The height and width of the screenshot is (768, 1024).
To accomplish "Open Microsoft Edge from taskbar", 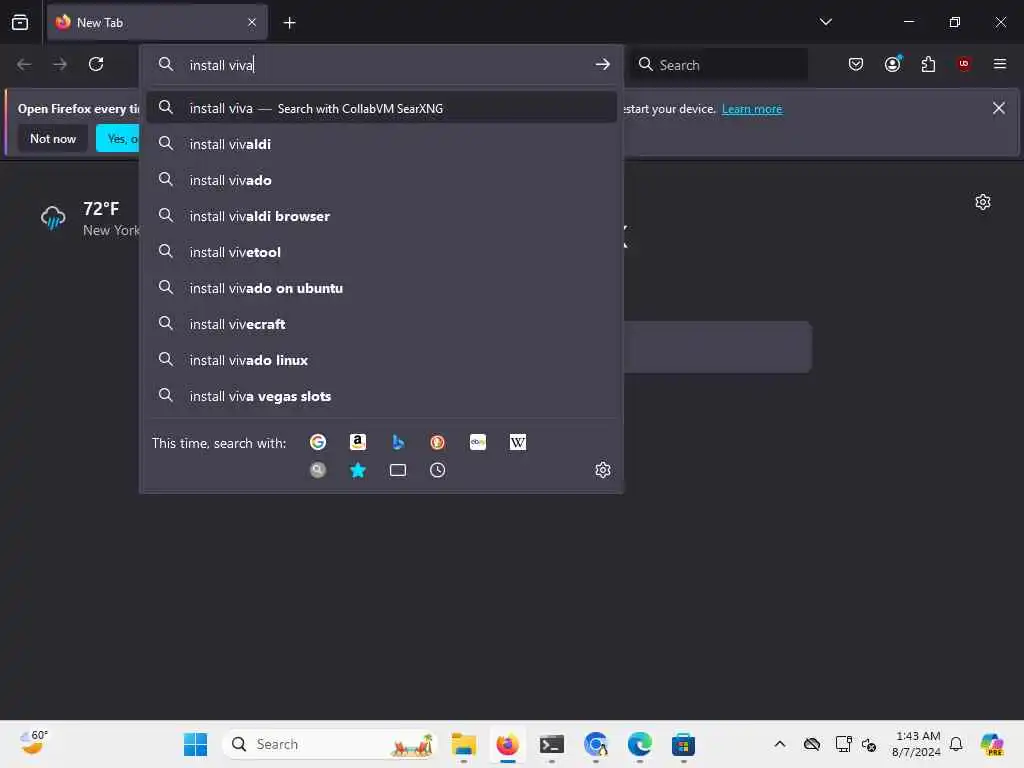I will point(639,744).
